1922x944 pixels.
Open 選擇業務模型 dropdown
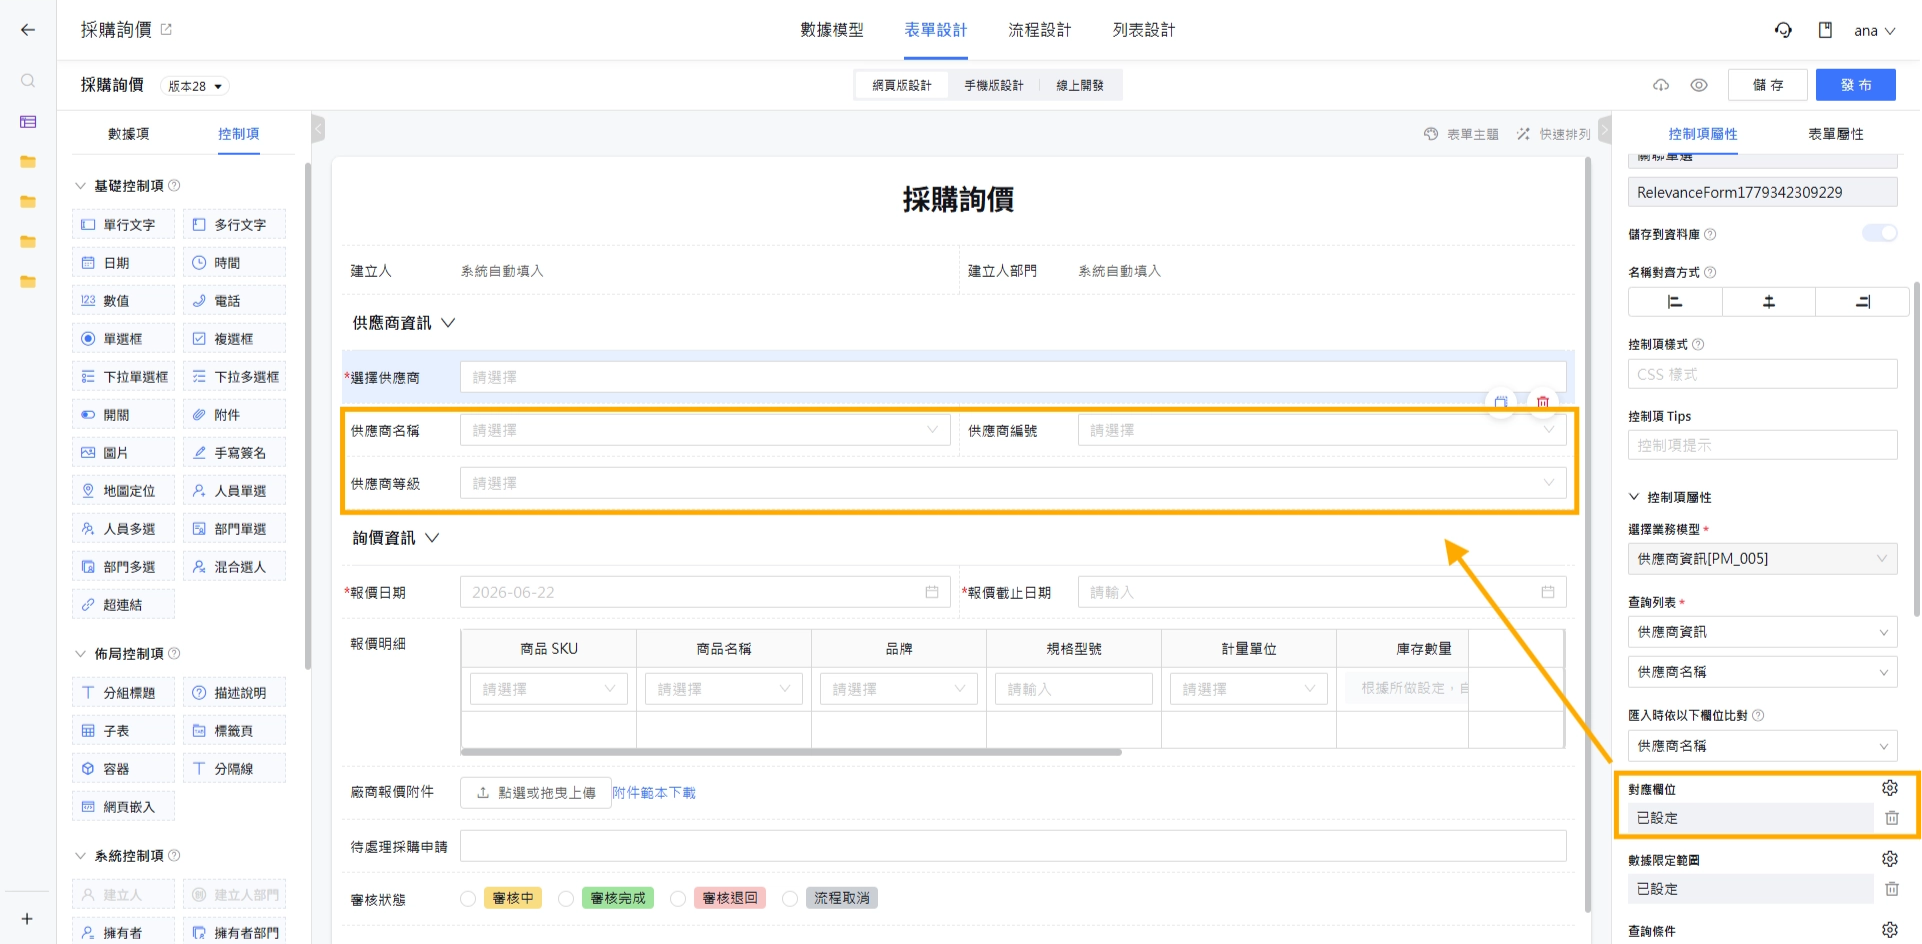pos(1763,559)
